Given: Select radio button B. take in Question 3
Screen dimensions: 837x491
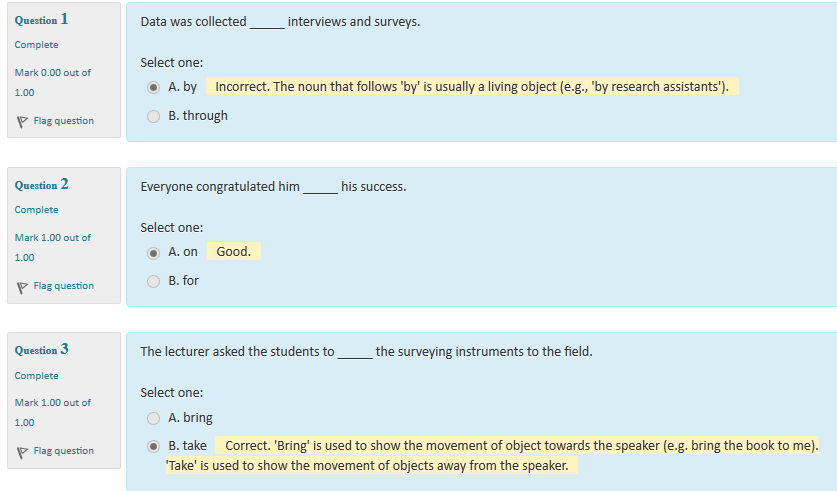Looking at the screenshot, I should [x=153, y=446].
